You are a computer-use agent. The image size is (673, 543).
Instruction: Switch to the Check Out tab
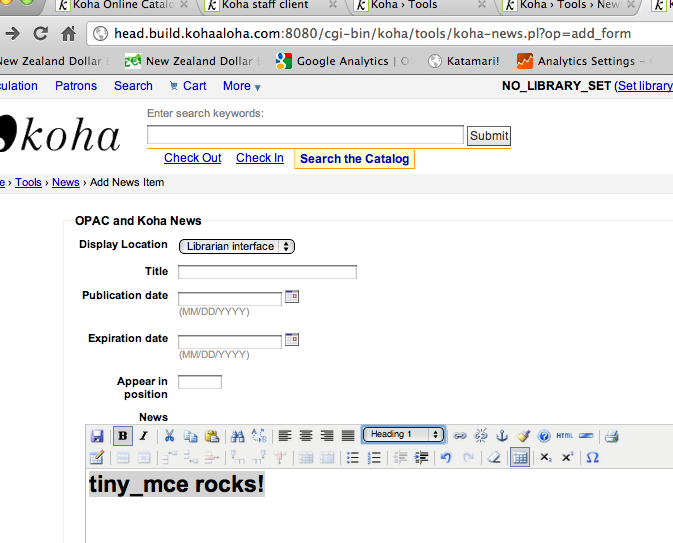(x=192, y=158)
